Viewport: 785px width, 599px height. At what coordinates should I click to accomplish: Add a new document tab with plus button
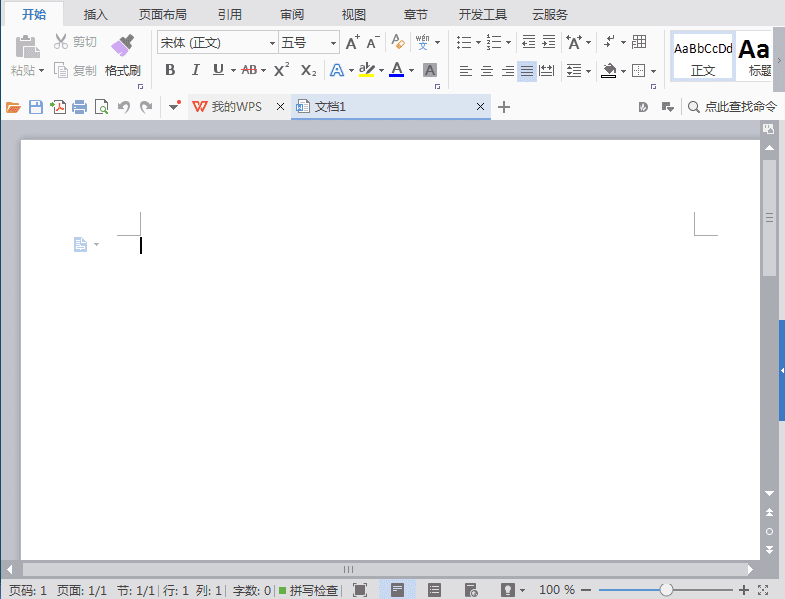point(504,107)
